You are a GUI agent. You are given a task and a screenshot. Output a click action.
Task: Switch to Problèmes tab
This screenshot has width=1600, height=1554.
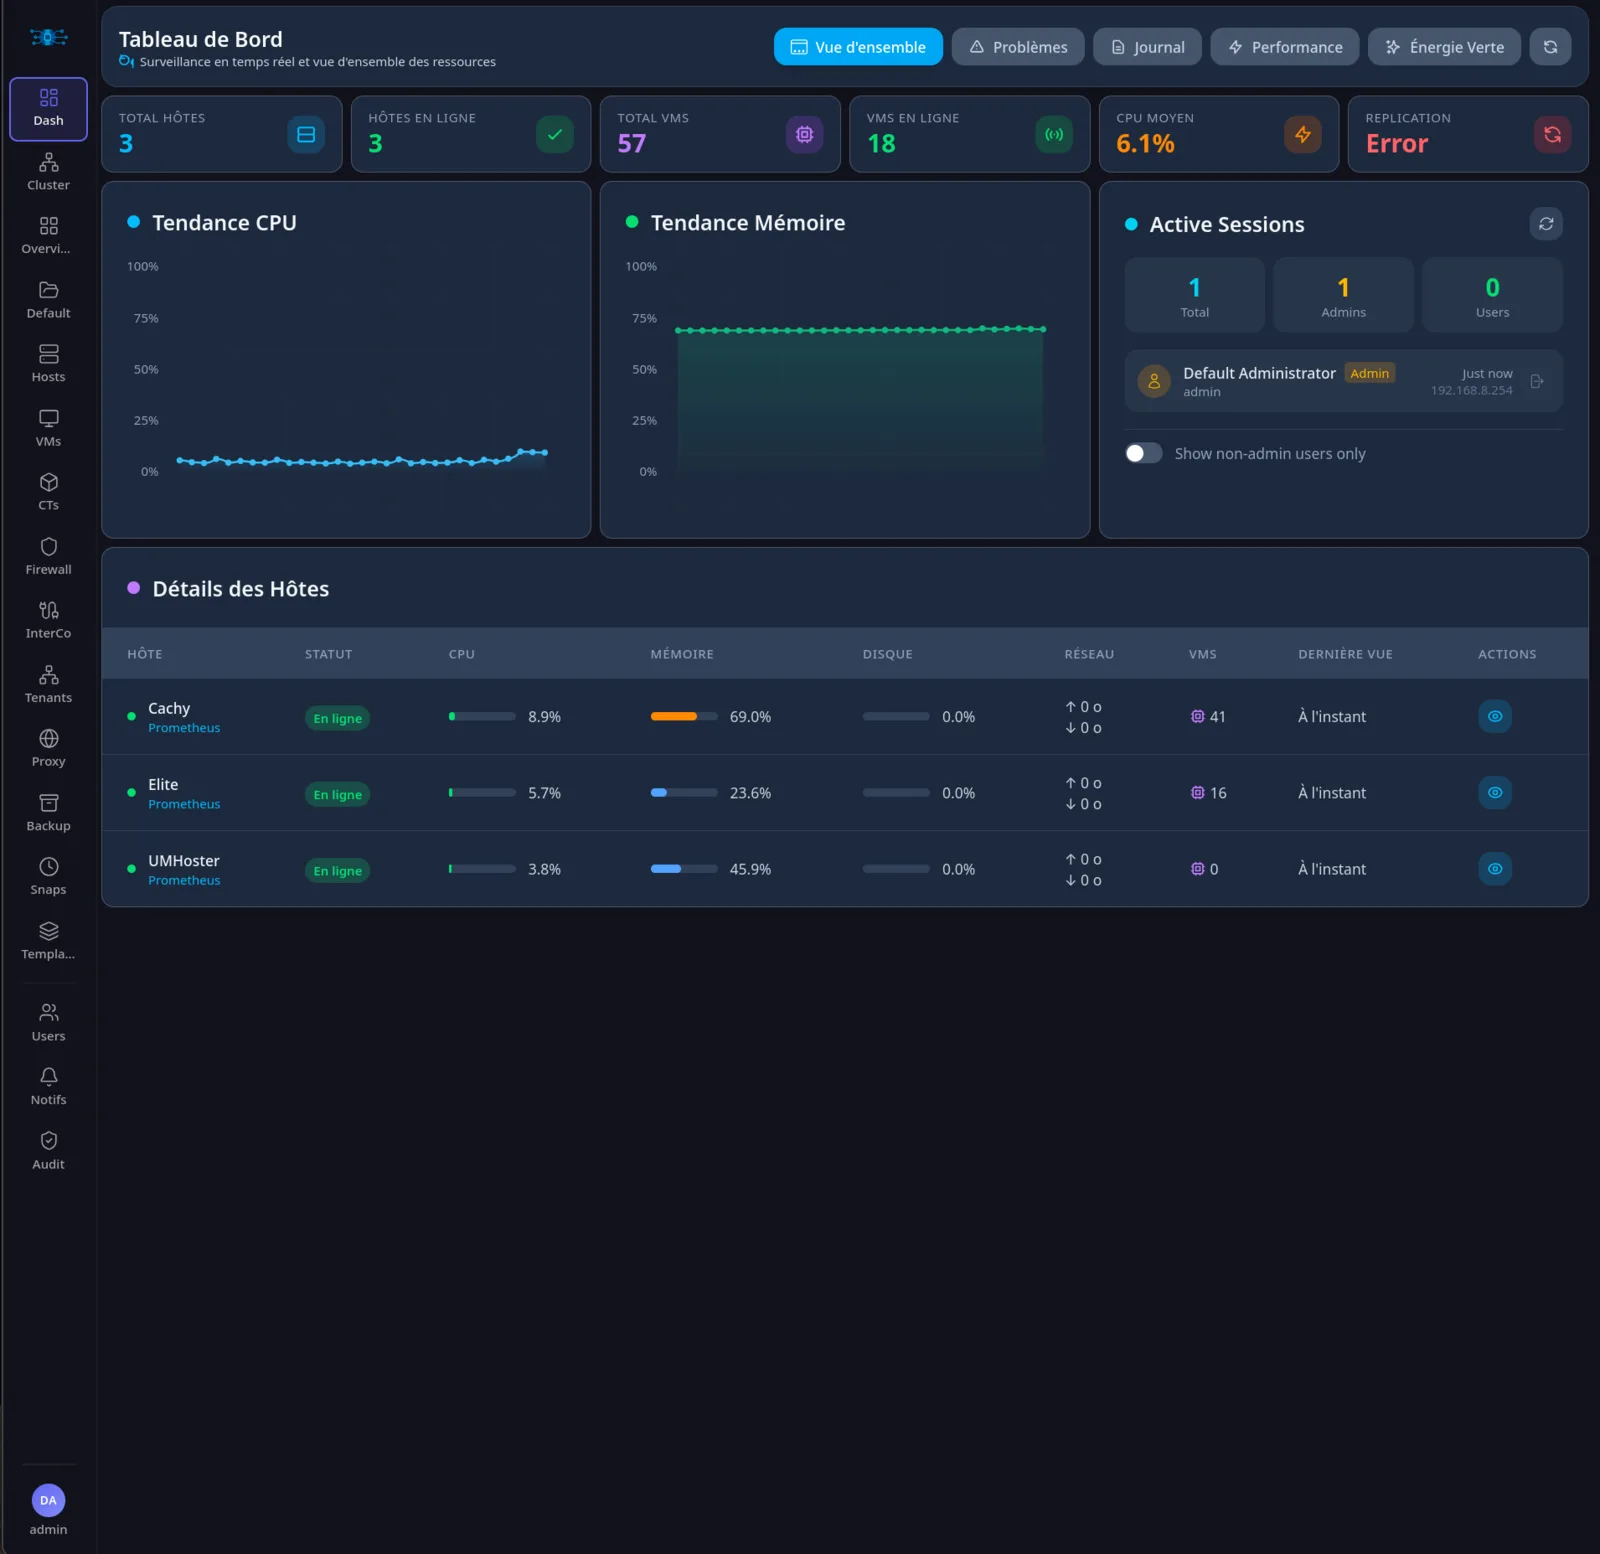click(1018, 47)
